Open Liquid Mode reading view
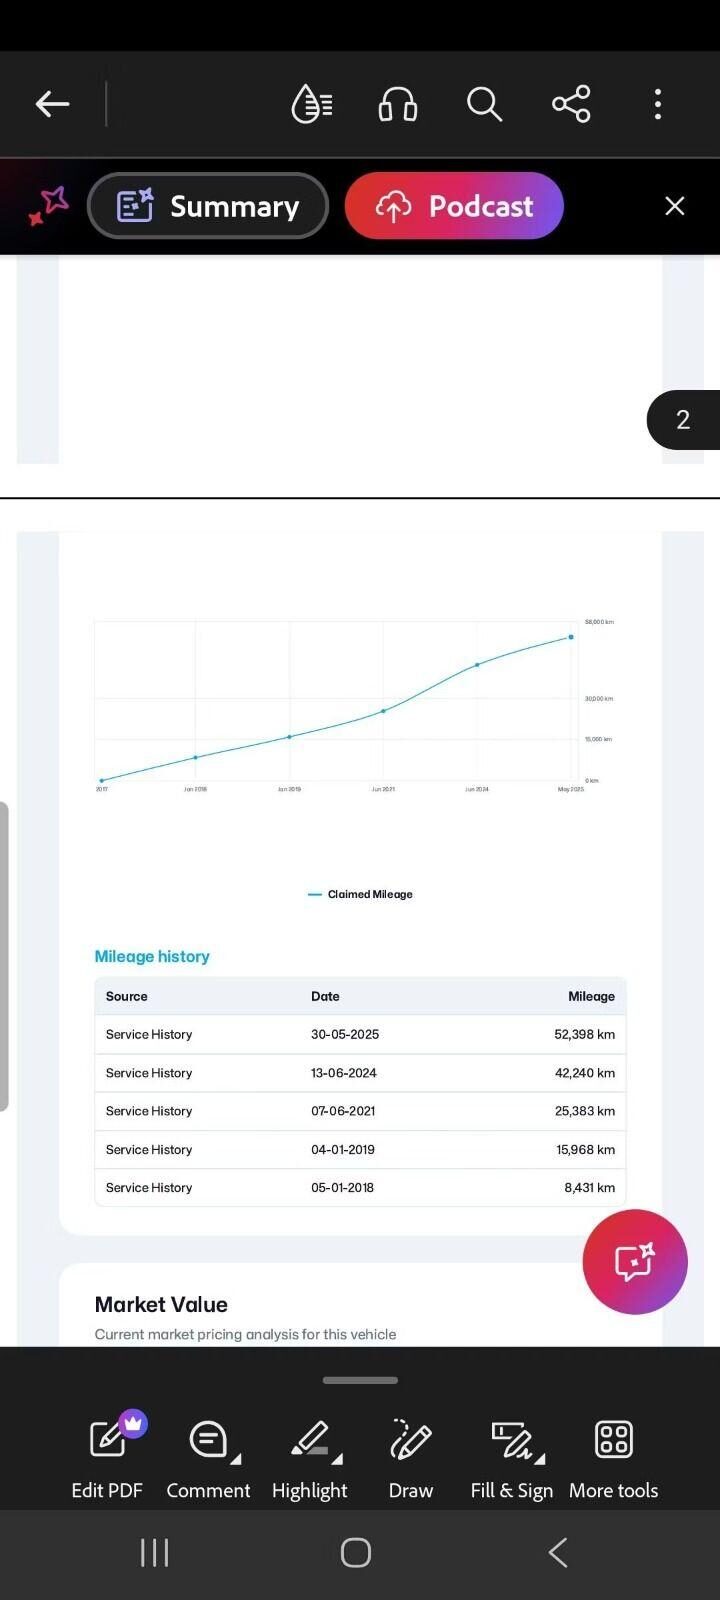 (312, 104)
